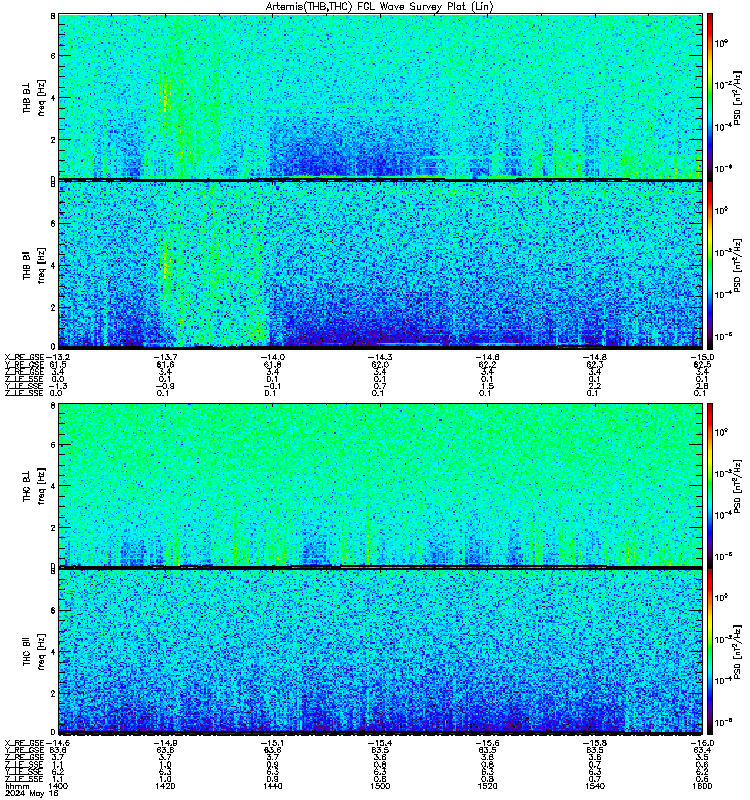Click the THC B∥ spectrogram panel
Viewport: 750px width, 800px height.
(x=381, y=652)
